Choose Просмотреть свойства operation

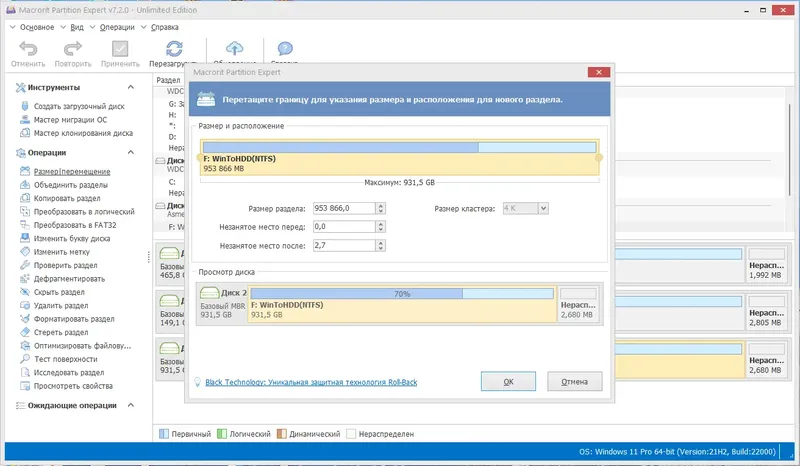click(73, 386)
